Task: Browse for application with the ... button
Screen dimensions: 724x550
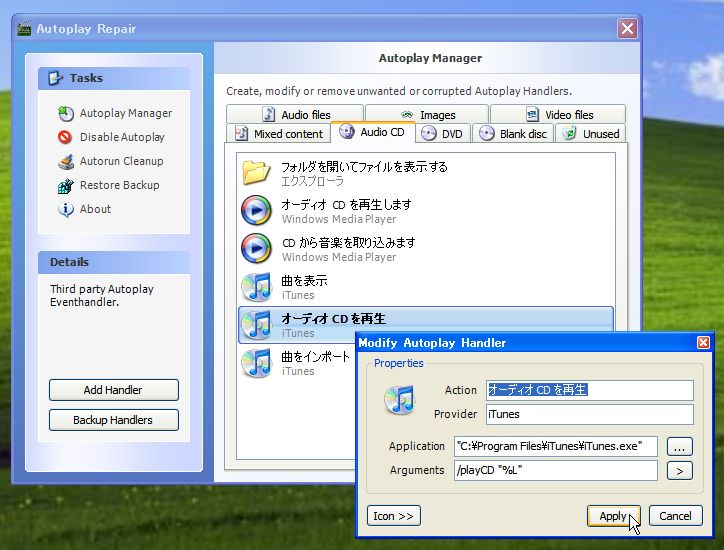Action: pyautogui.click(x=680, y=447)
